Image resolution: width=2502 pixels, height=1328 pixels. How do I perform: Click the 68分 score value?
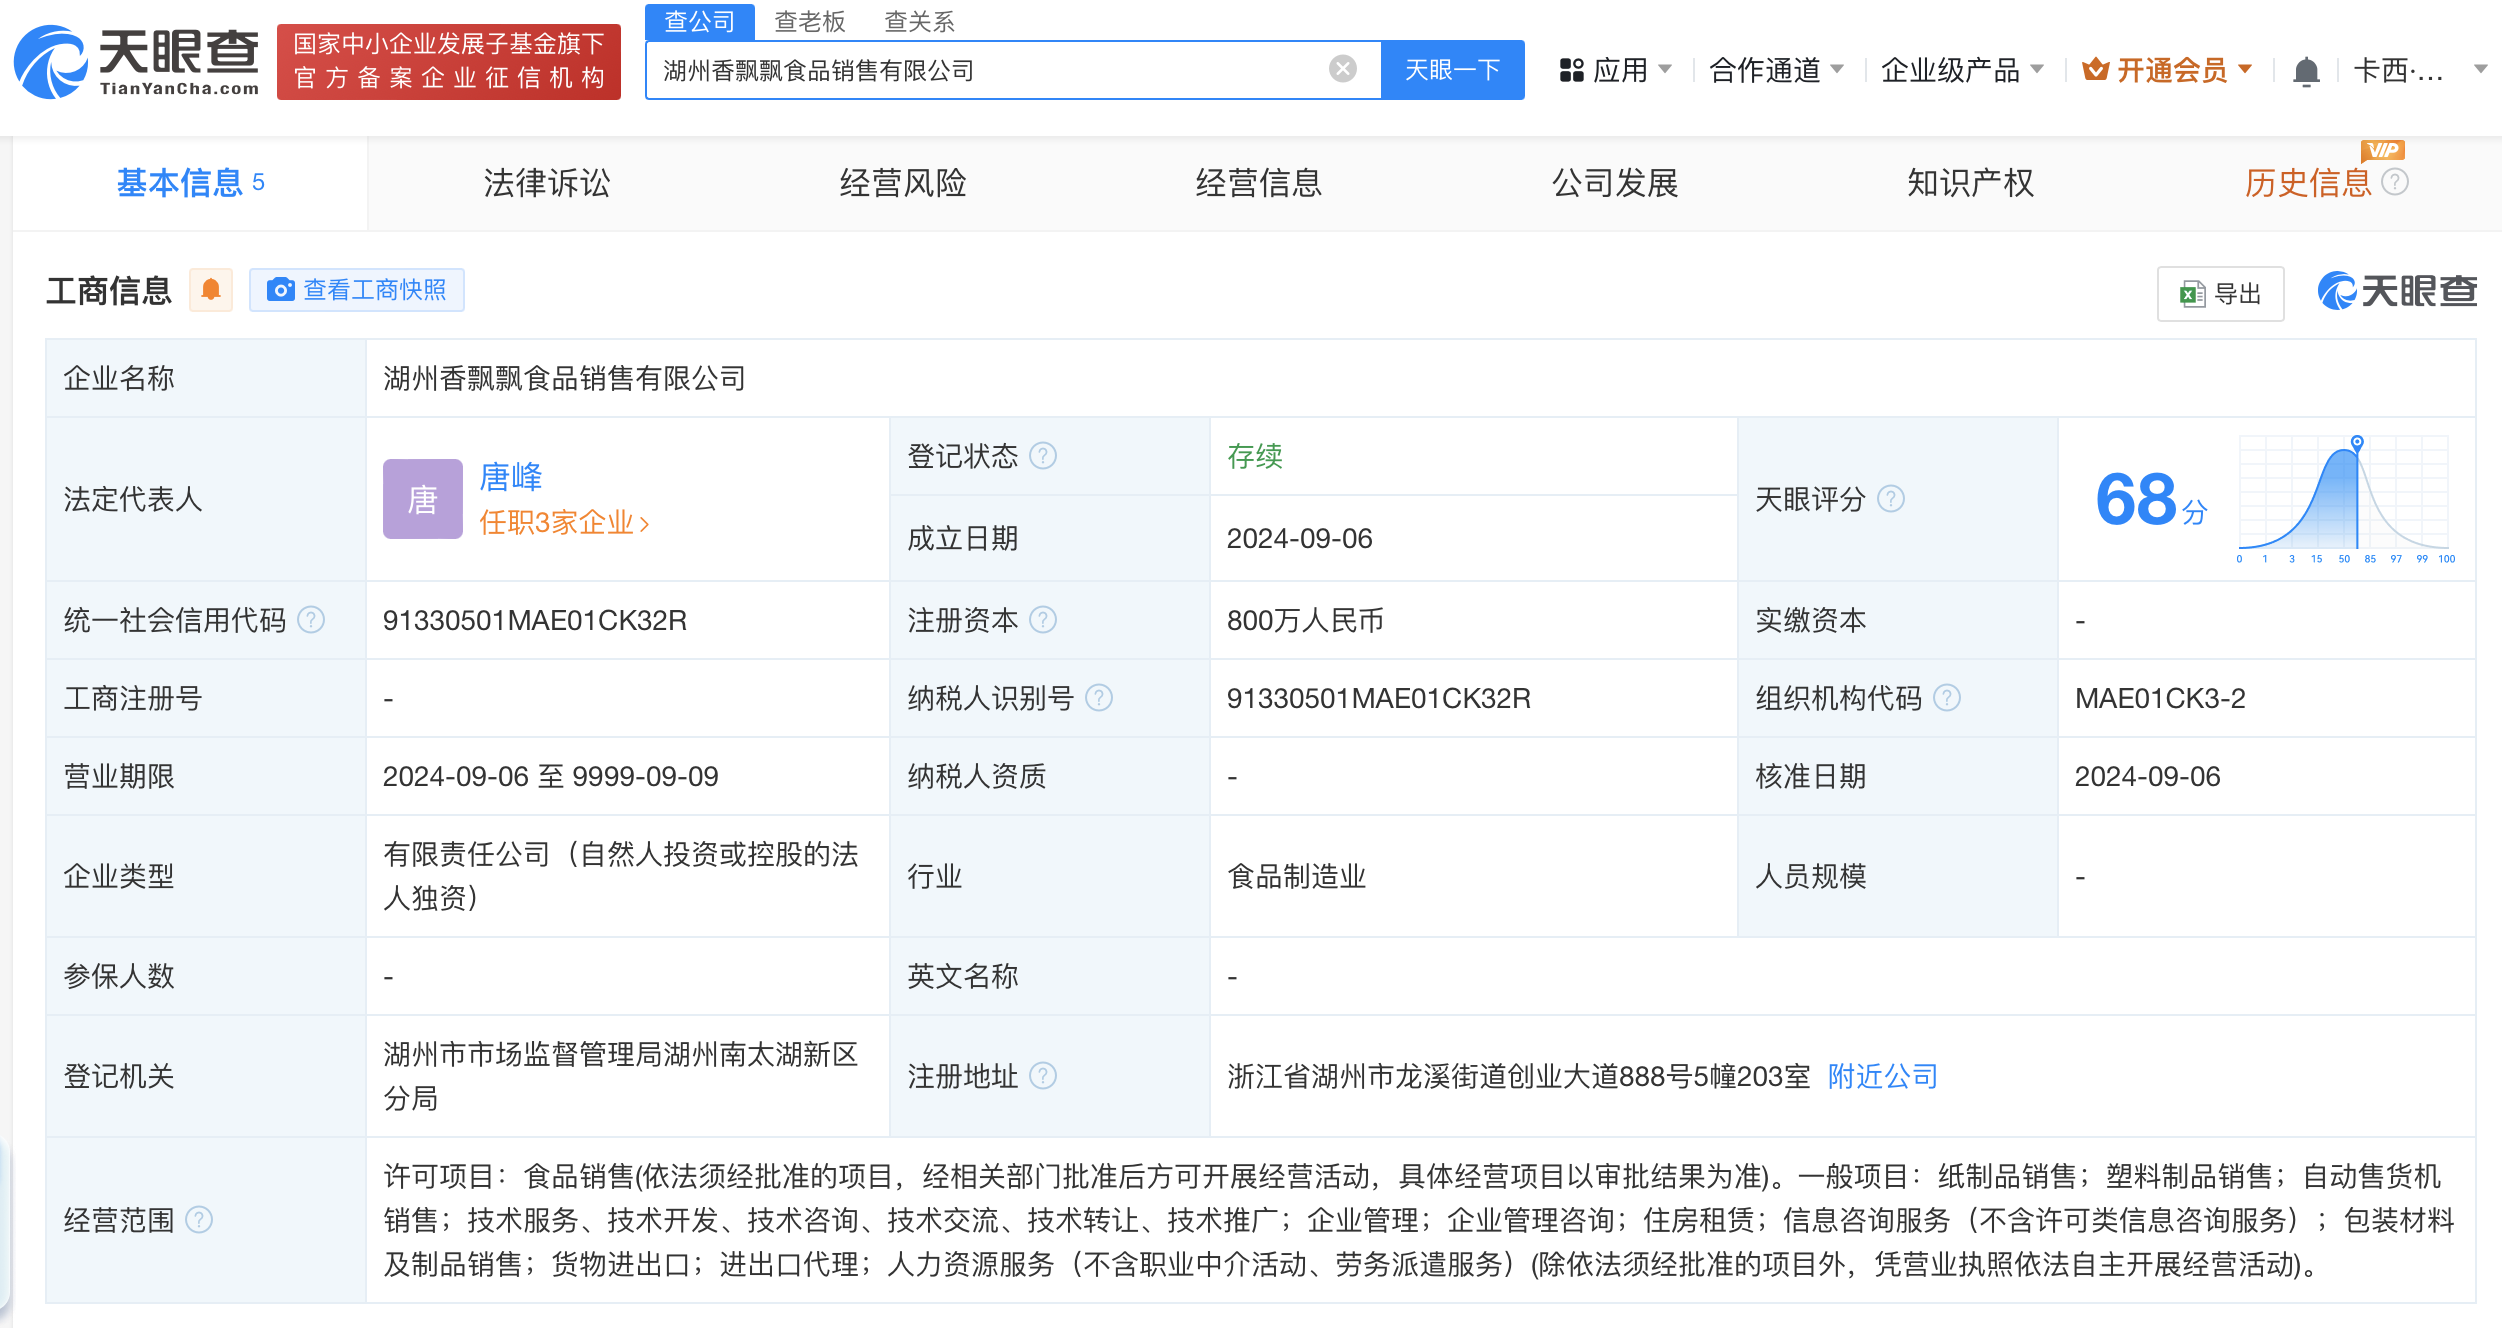tap(2150, 500)
